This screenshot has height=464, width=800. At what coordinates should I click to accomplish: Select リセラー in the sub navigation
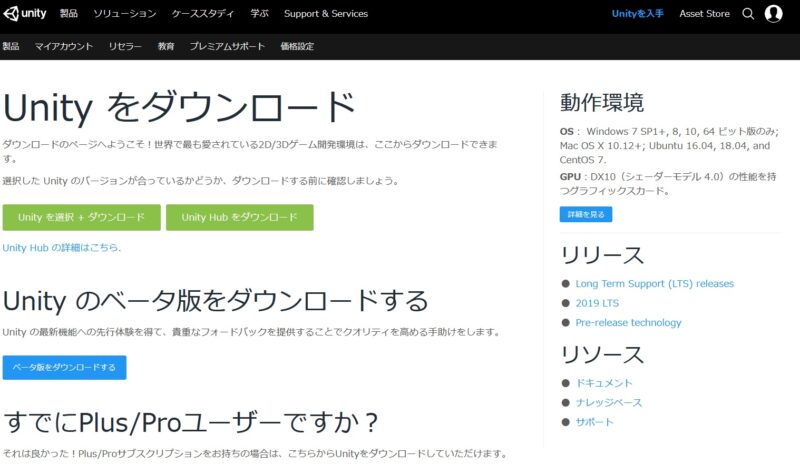pyautogui.click(x=125, y=46)
